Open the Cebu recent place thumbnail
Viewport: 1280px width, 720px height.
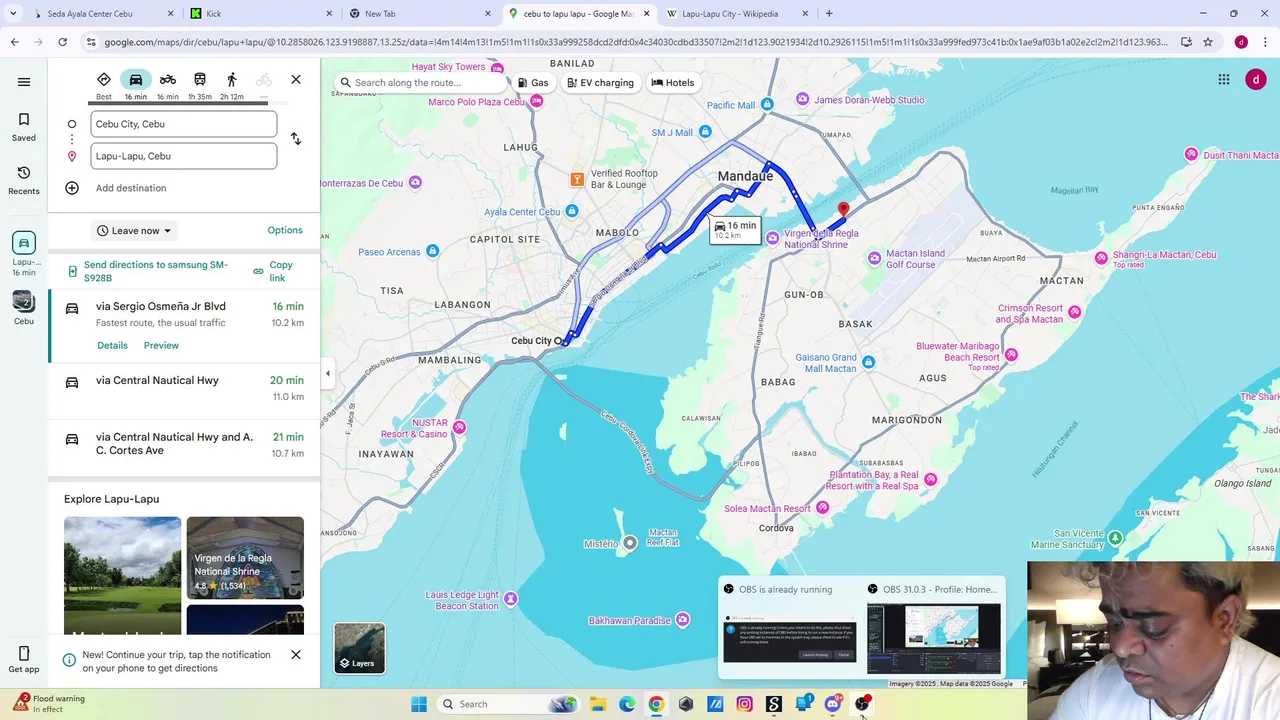24,308
